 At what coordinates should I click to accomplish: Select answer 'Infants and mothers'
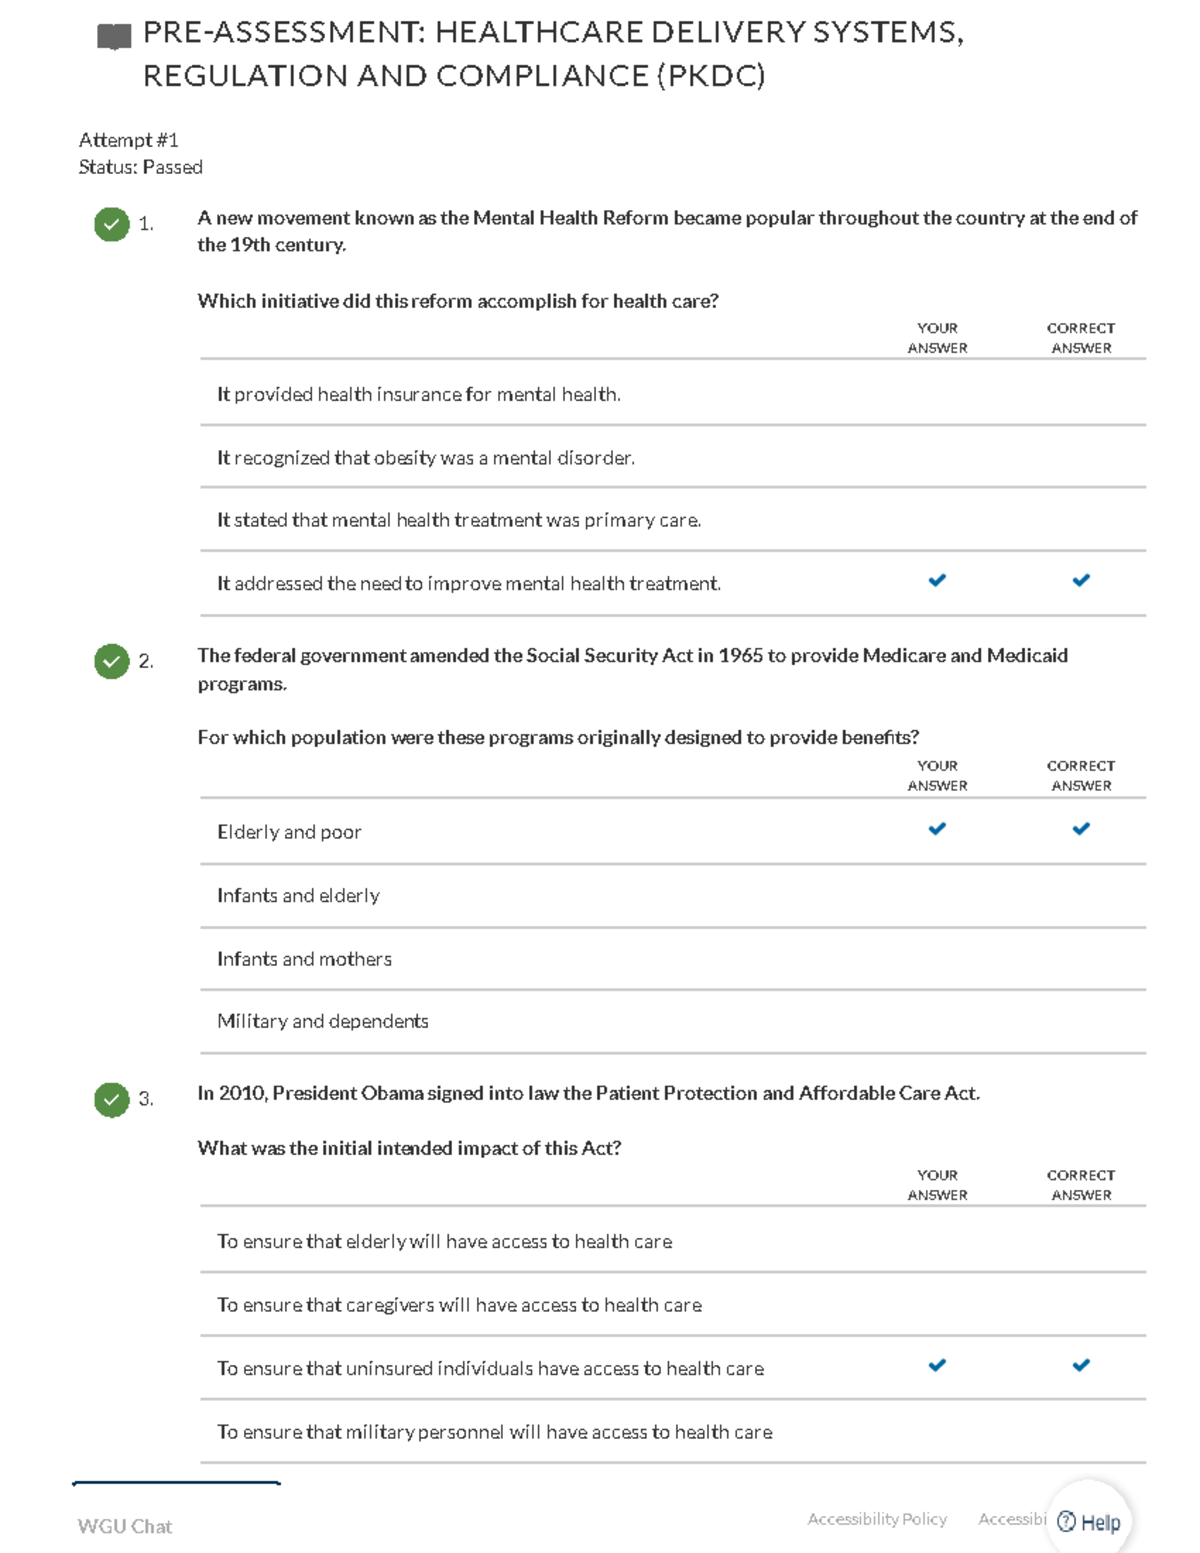click(x=673, y=959)
